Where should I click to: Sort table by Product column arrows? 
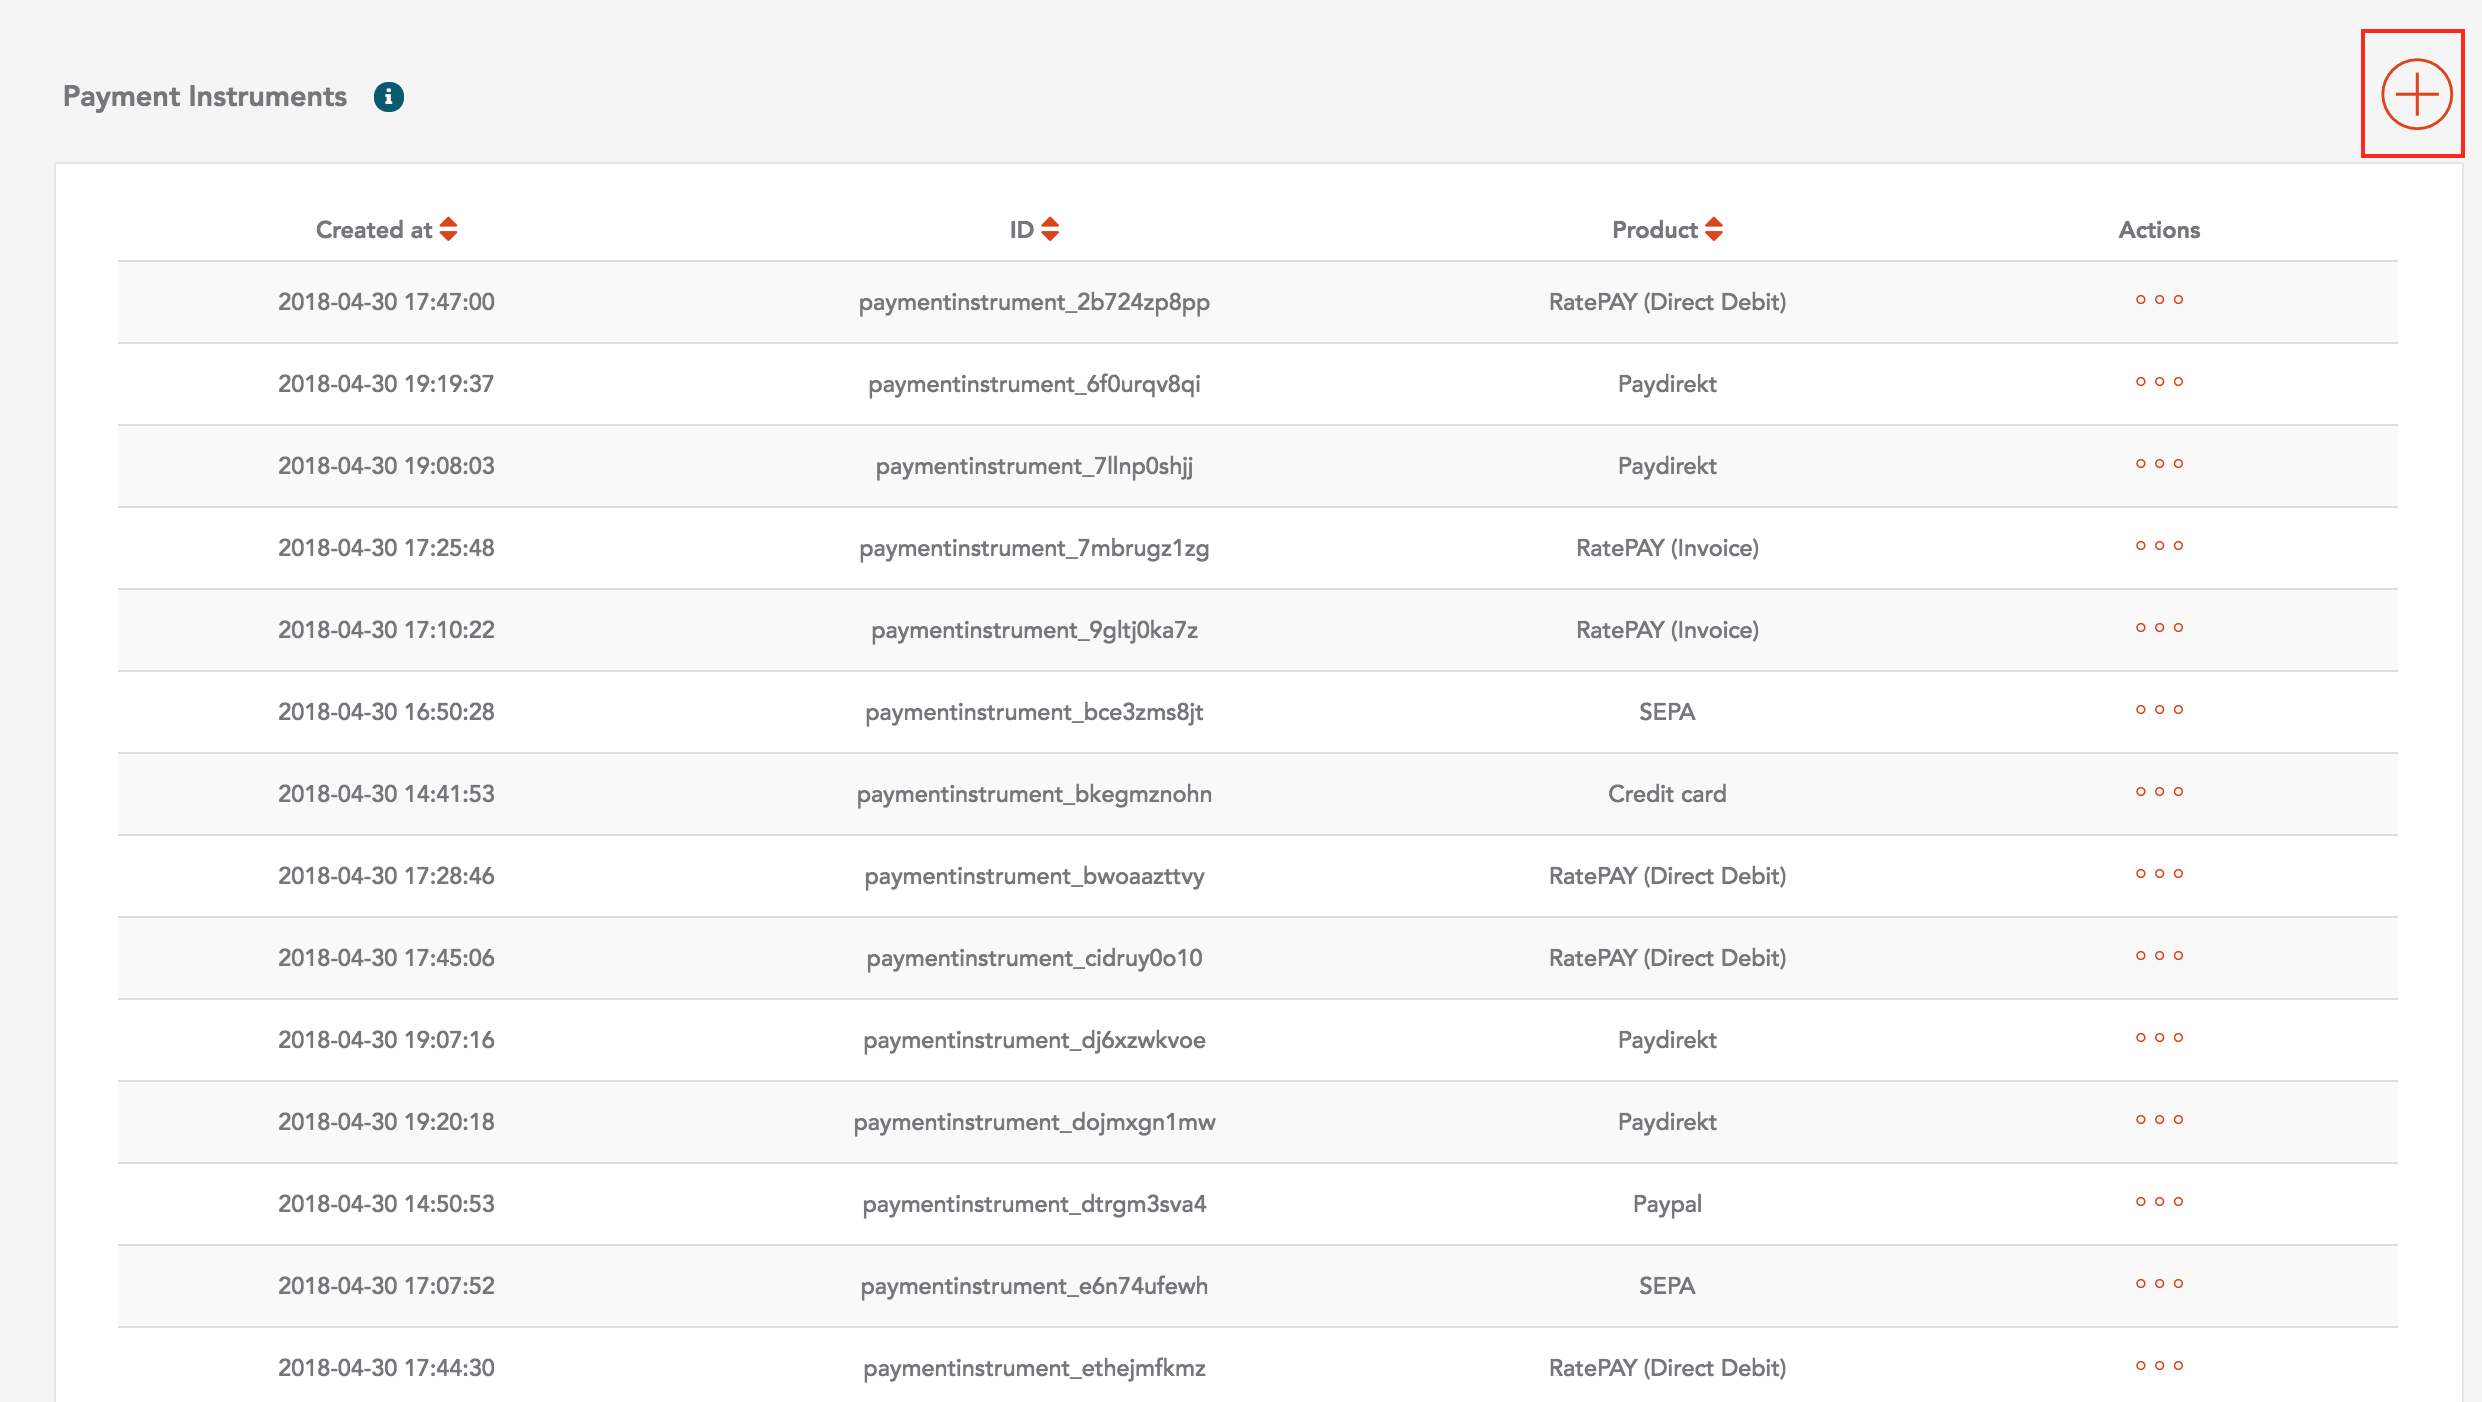(x=1713, y=230)
